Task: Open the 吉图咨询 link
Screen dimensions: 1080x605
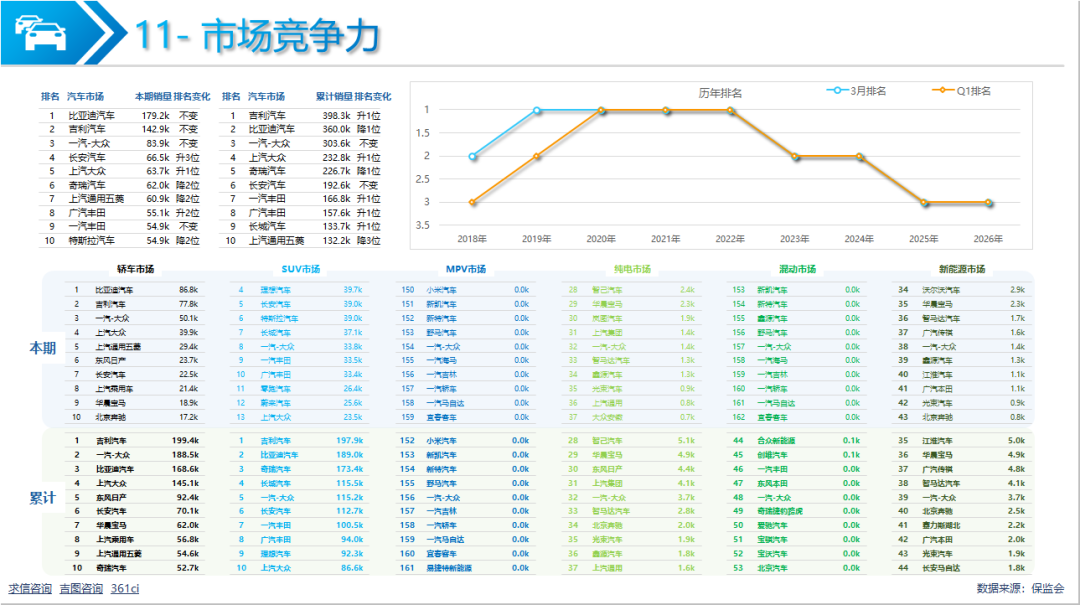Action: click(81, 588)
